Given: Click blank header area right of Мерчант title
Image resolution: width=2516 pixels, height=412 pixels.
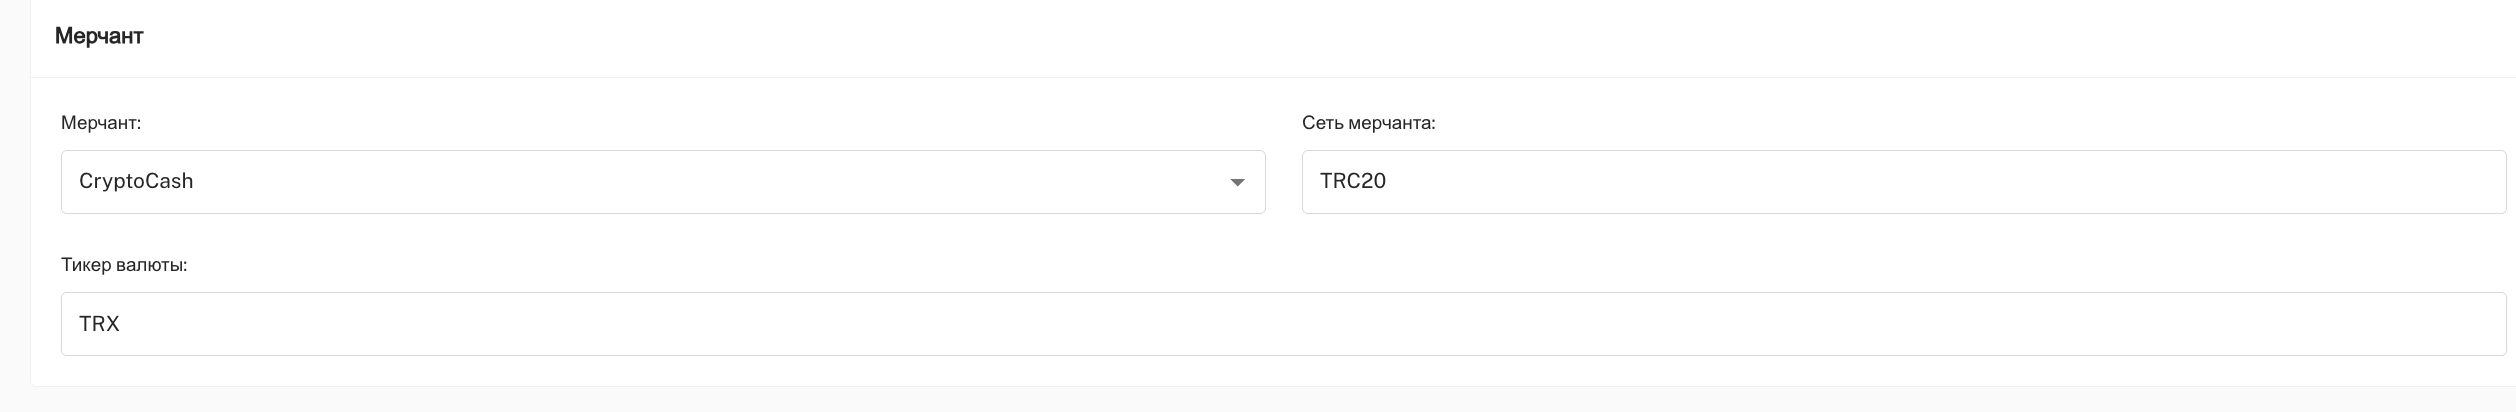Looking at the screenshot, I should 1200,36.
